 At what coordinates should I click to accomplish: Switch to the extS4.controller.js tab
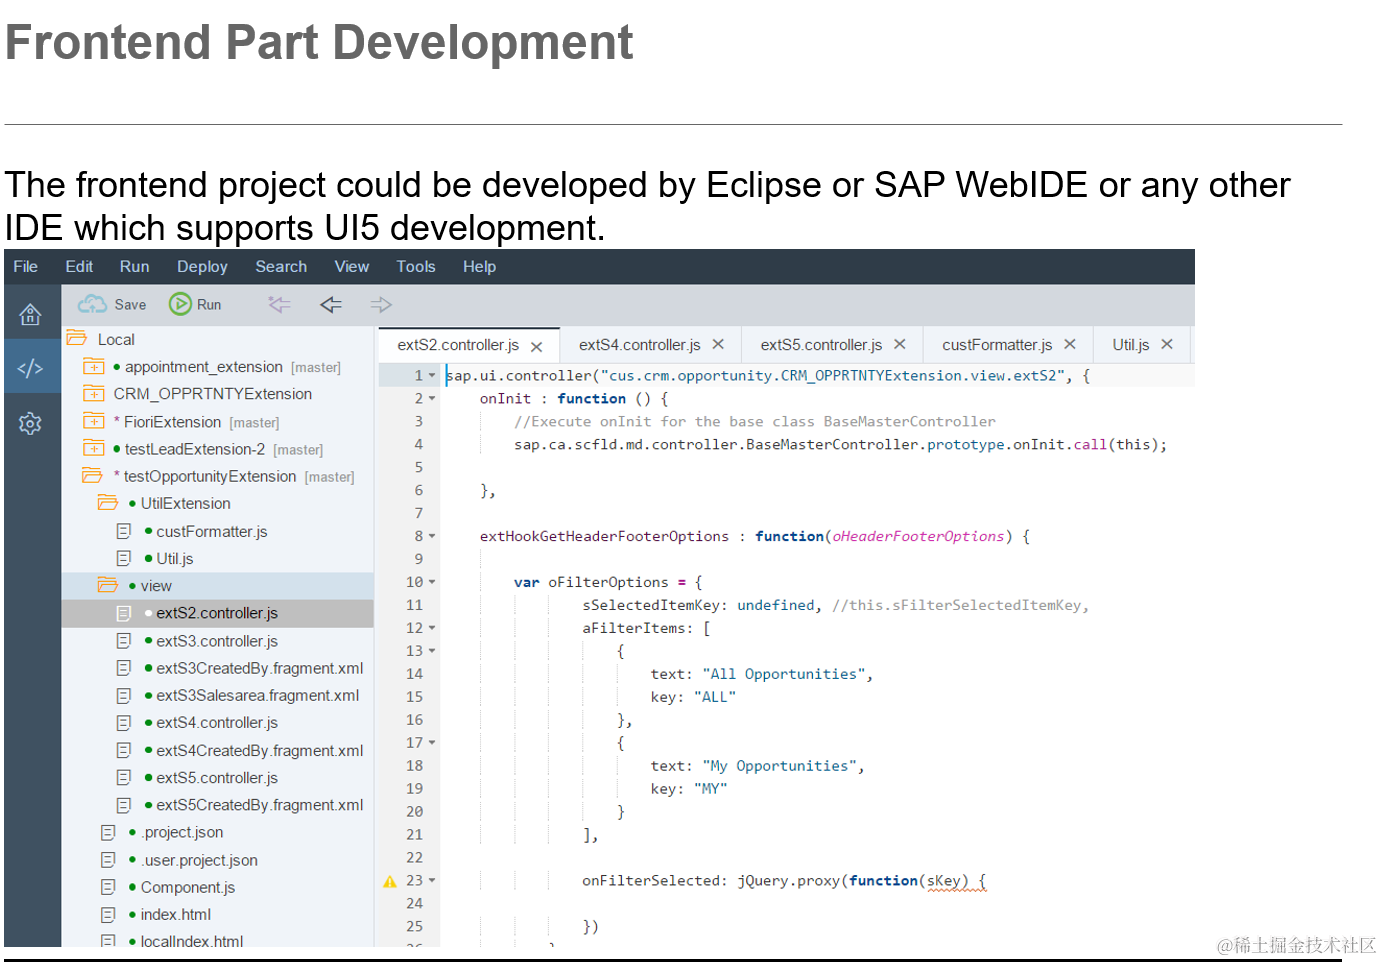coord(640,344)
